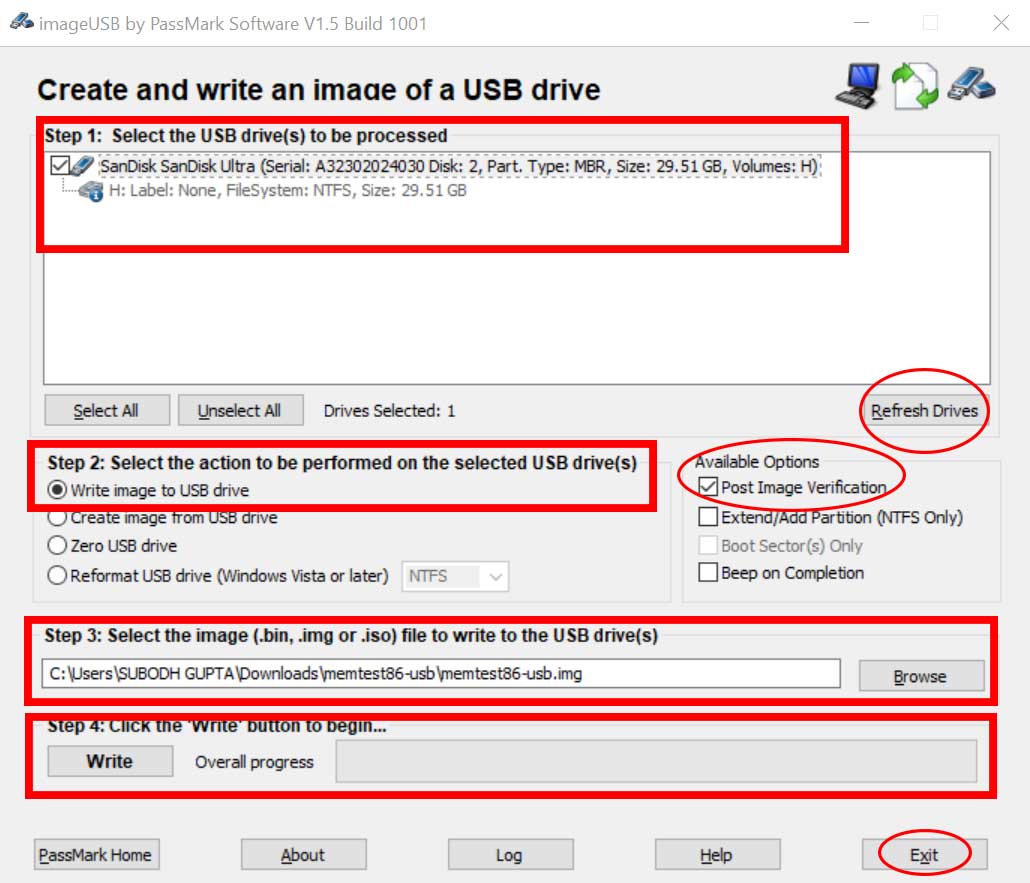
Task: Click the computer monitor icon in header
Action: coord(858,85)
